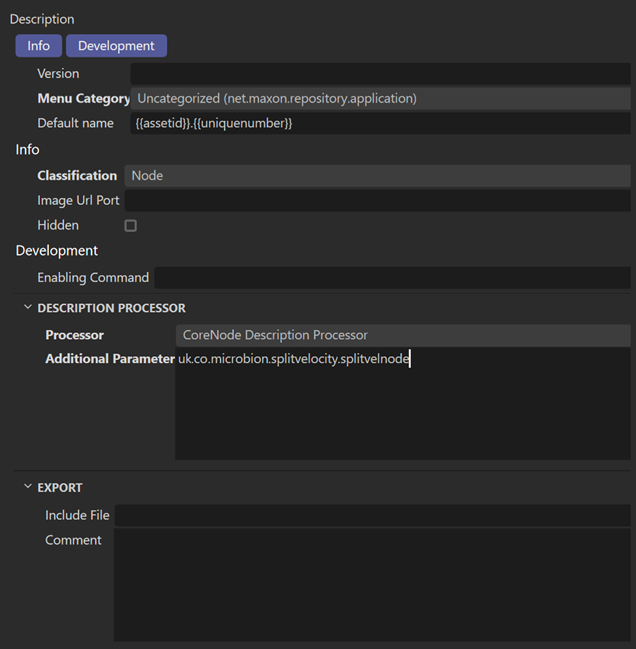Click the Hidden label text
636x649 pixels.
[x=58, y=226]
